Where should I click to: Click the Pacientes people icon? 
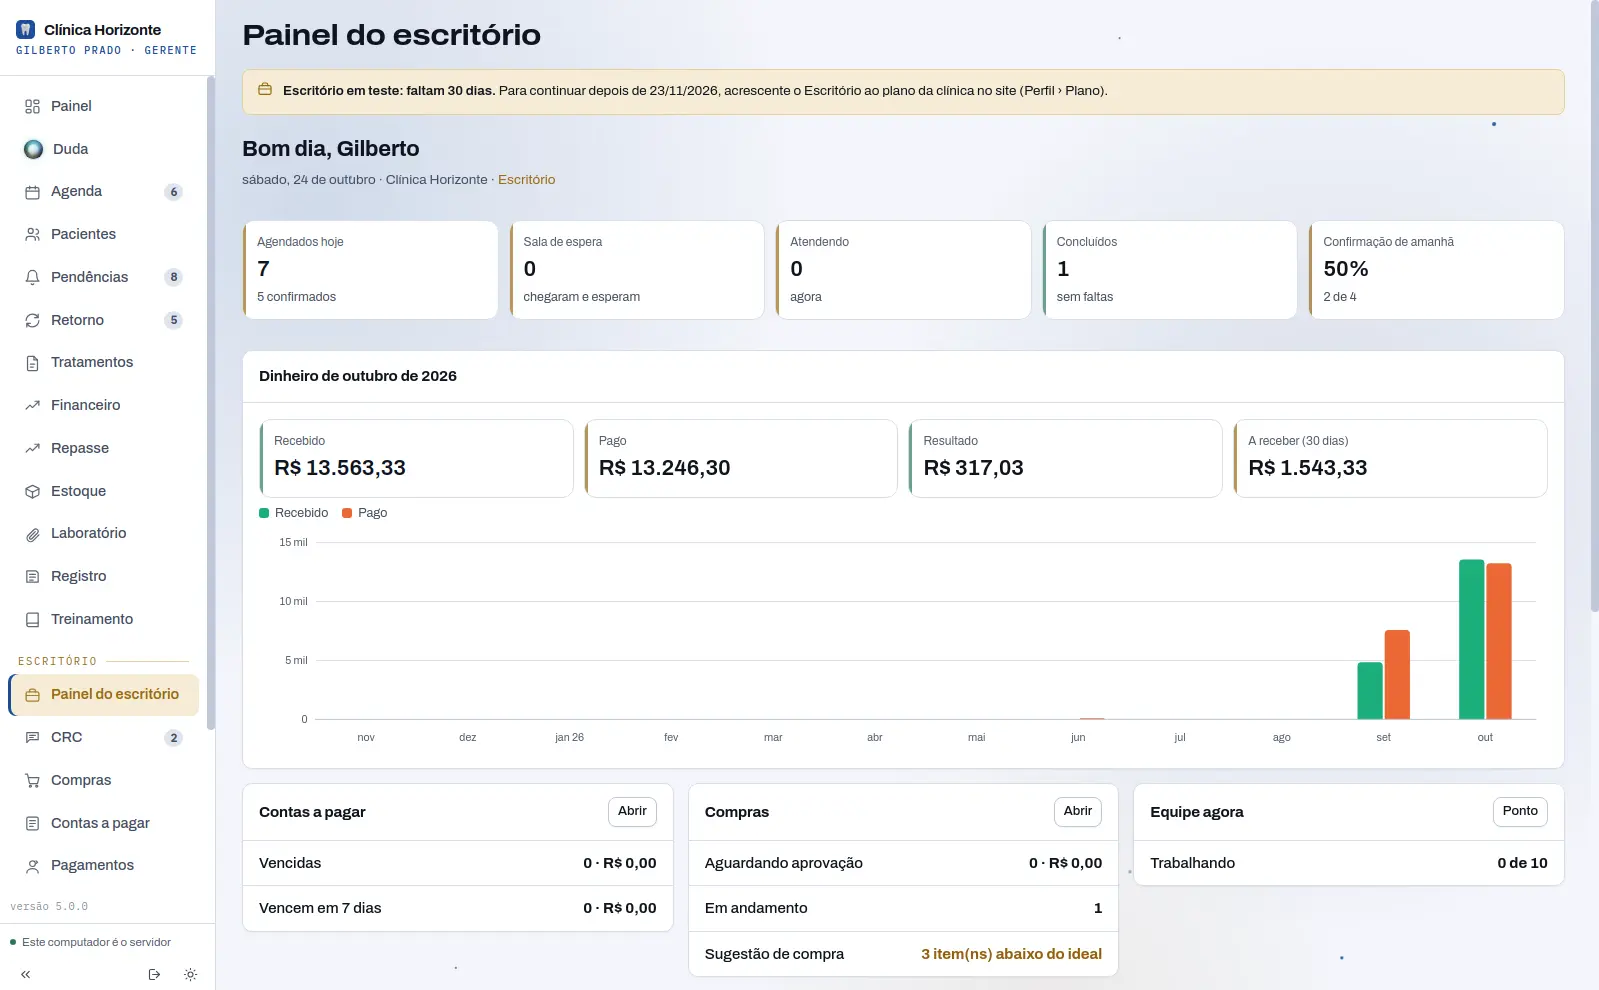click(x=32, y=234)
